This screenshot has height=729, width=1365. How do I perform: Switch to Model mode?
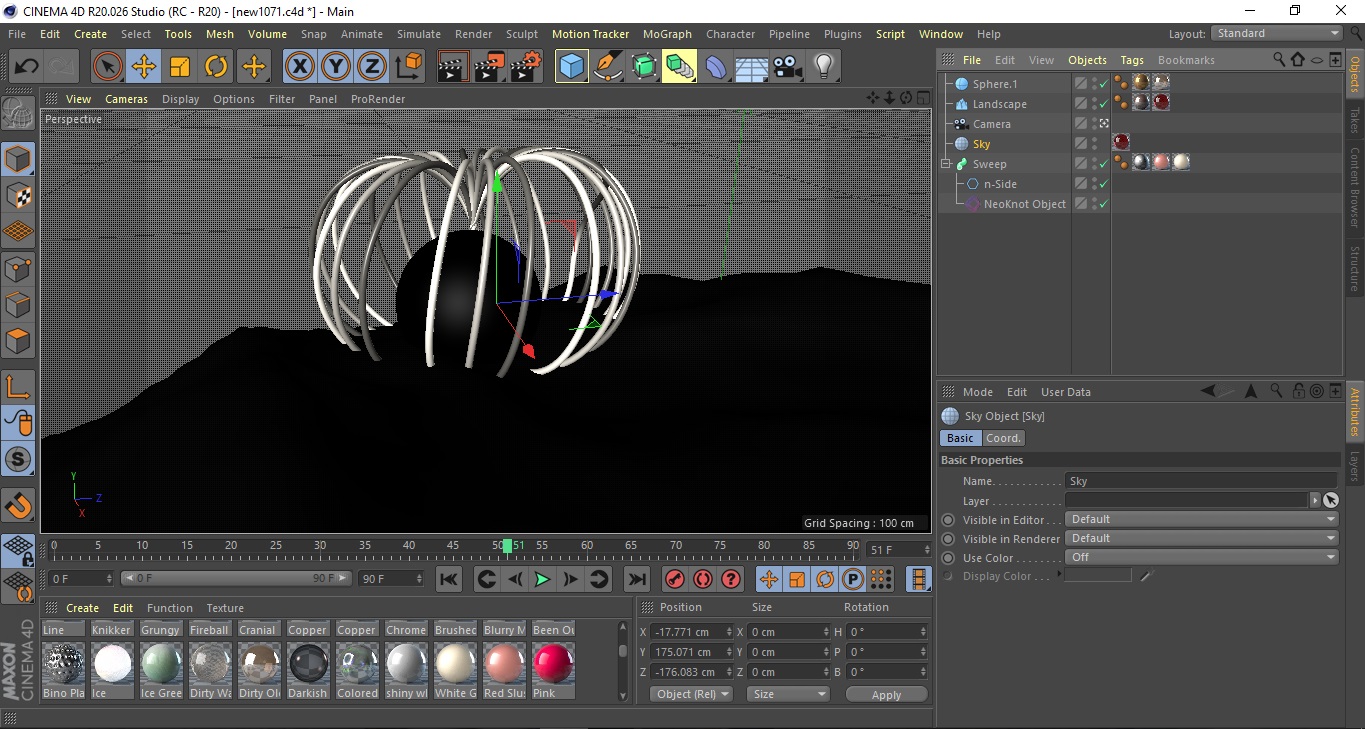(x=18, y=159)
